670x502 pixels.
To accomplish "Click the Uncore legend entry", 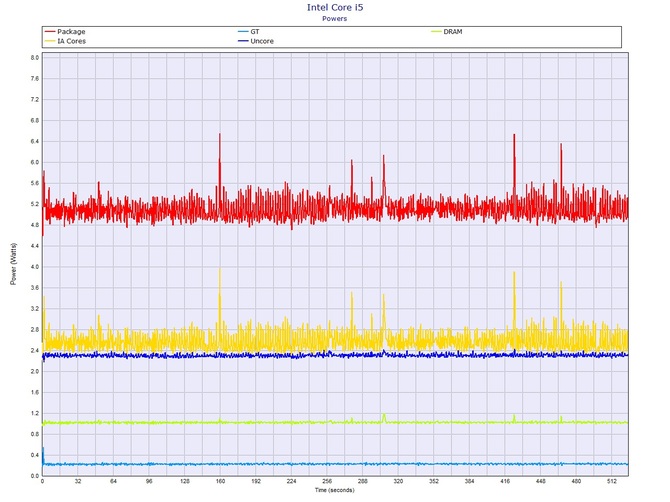I will coord(256,41).
